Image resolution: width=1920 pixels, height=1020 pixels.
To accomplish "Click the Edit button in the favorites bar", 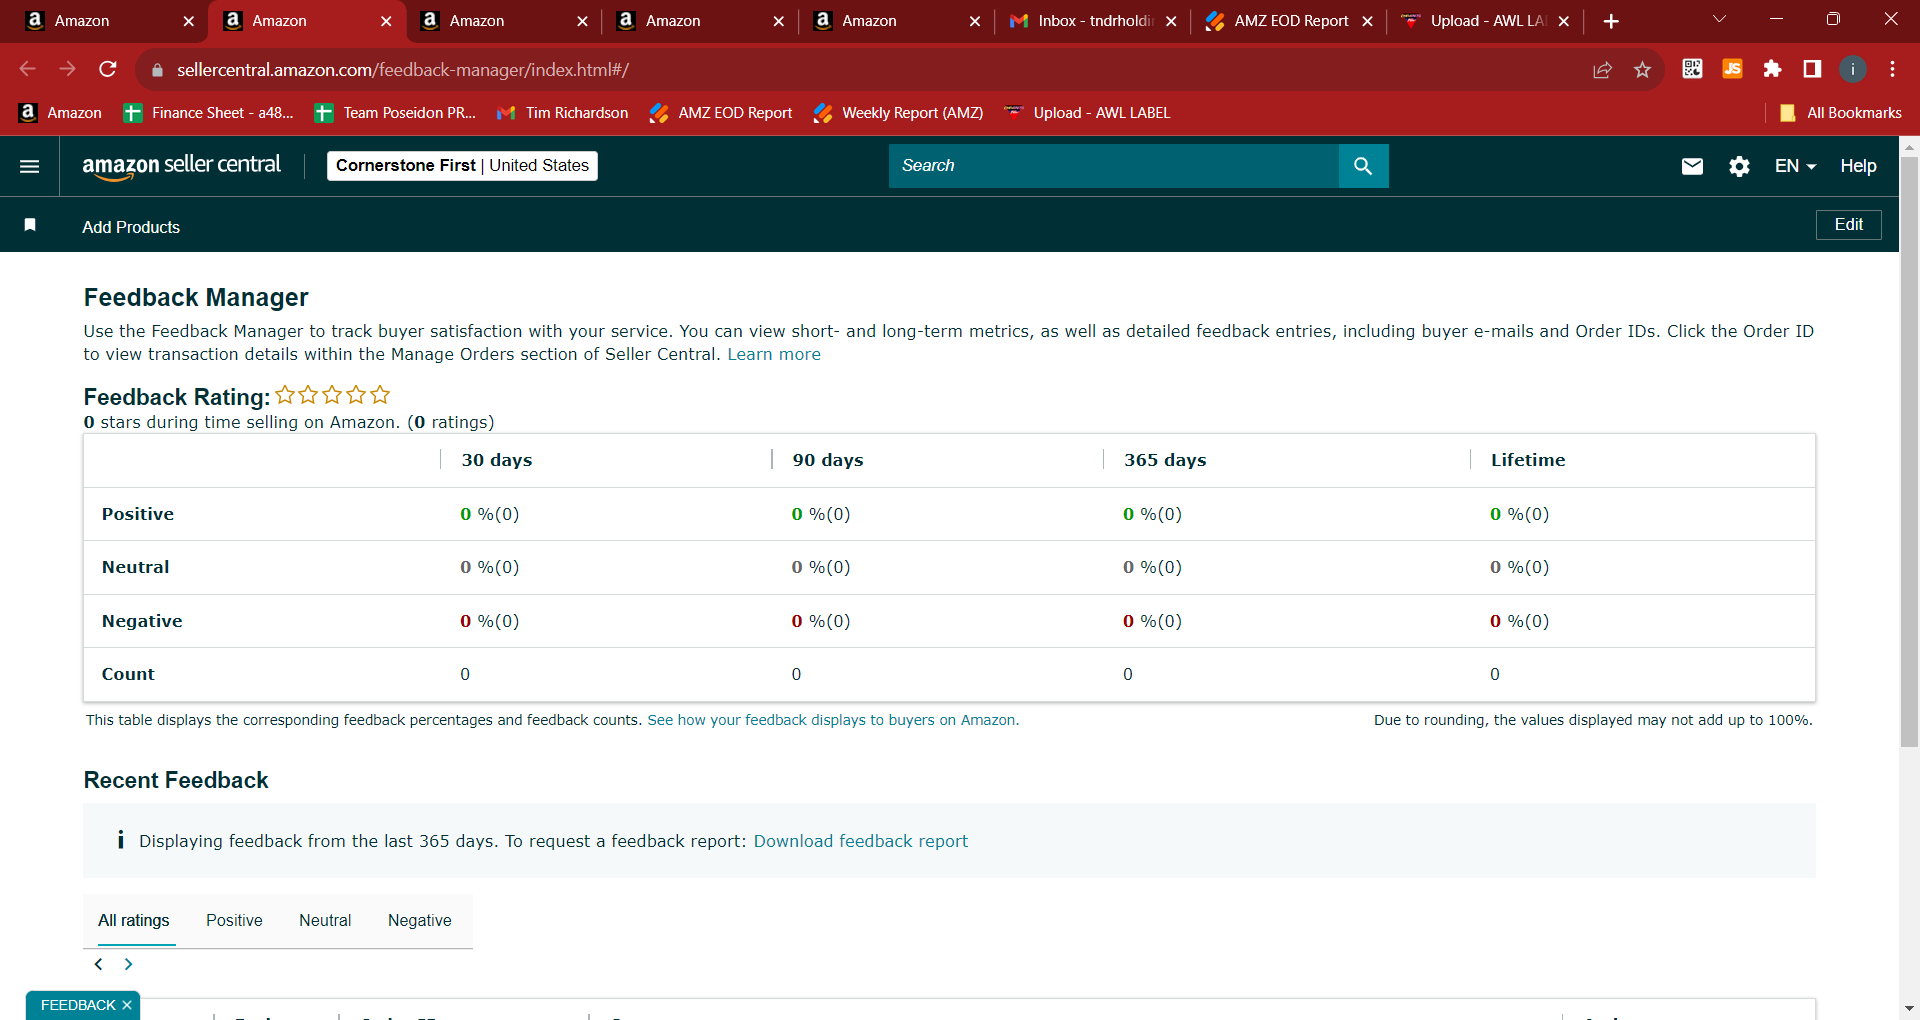I will tap(1848, 225).
